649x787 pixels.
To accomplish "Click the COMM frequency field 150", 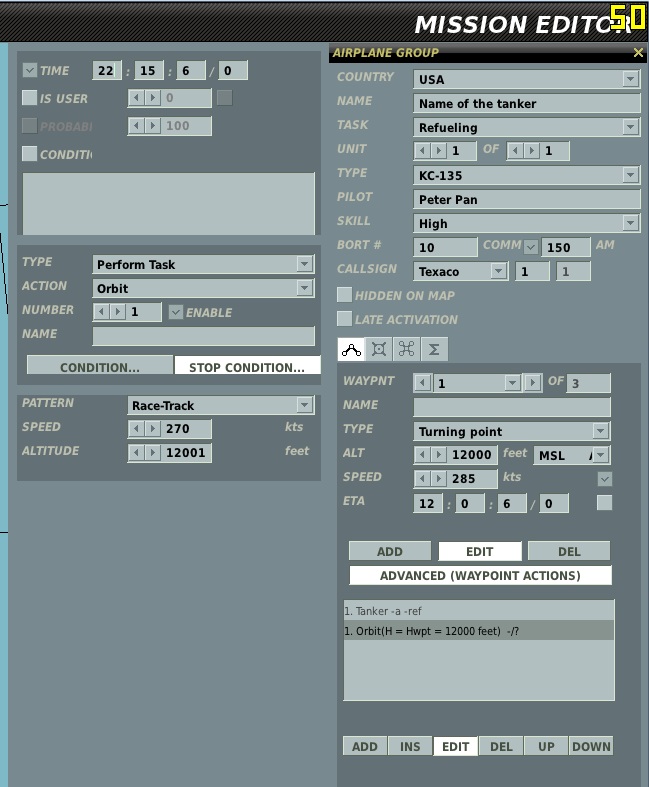I will (565, 247).
